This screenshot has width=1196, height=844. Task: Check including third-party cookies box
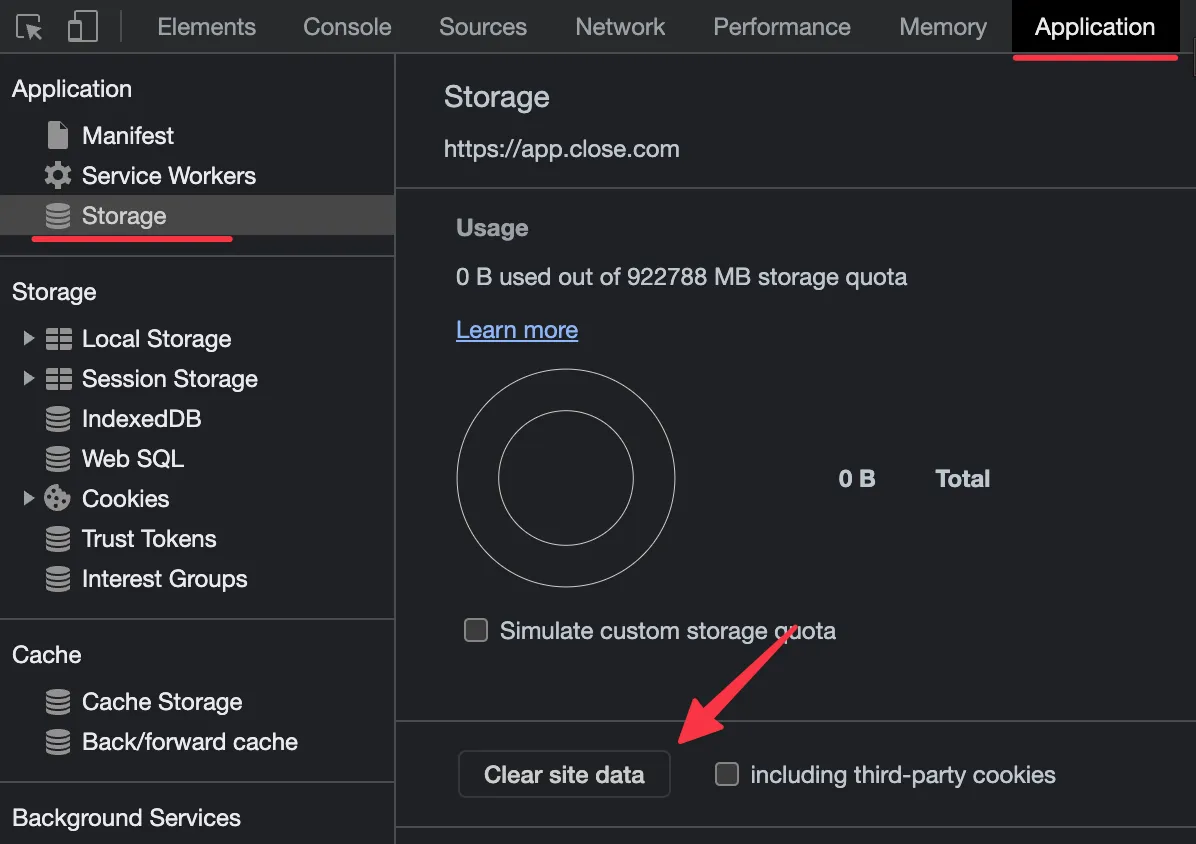click(727, 774)
